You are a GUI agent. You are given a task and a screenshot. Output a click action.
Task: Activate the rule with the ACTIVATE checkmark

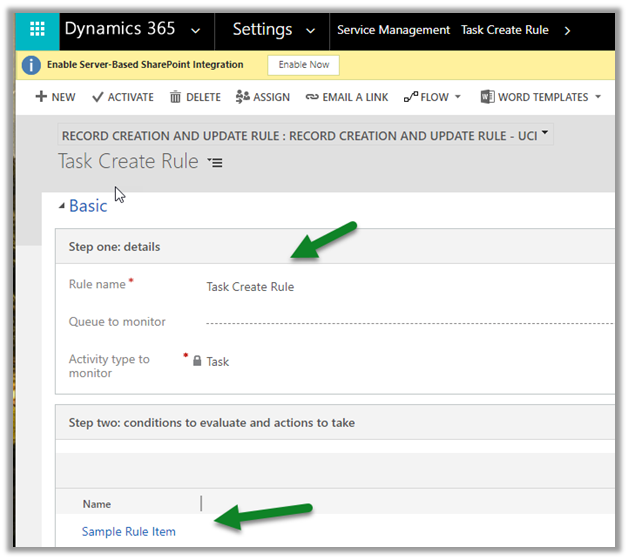(x=122, y=97)
